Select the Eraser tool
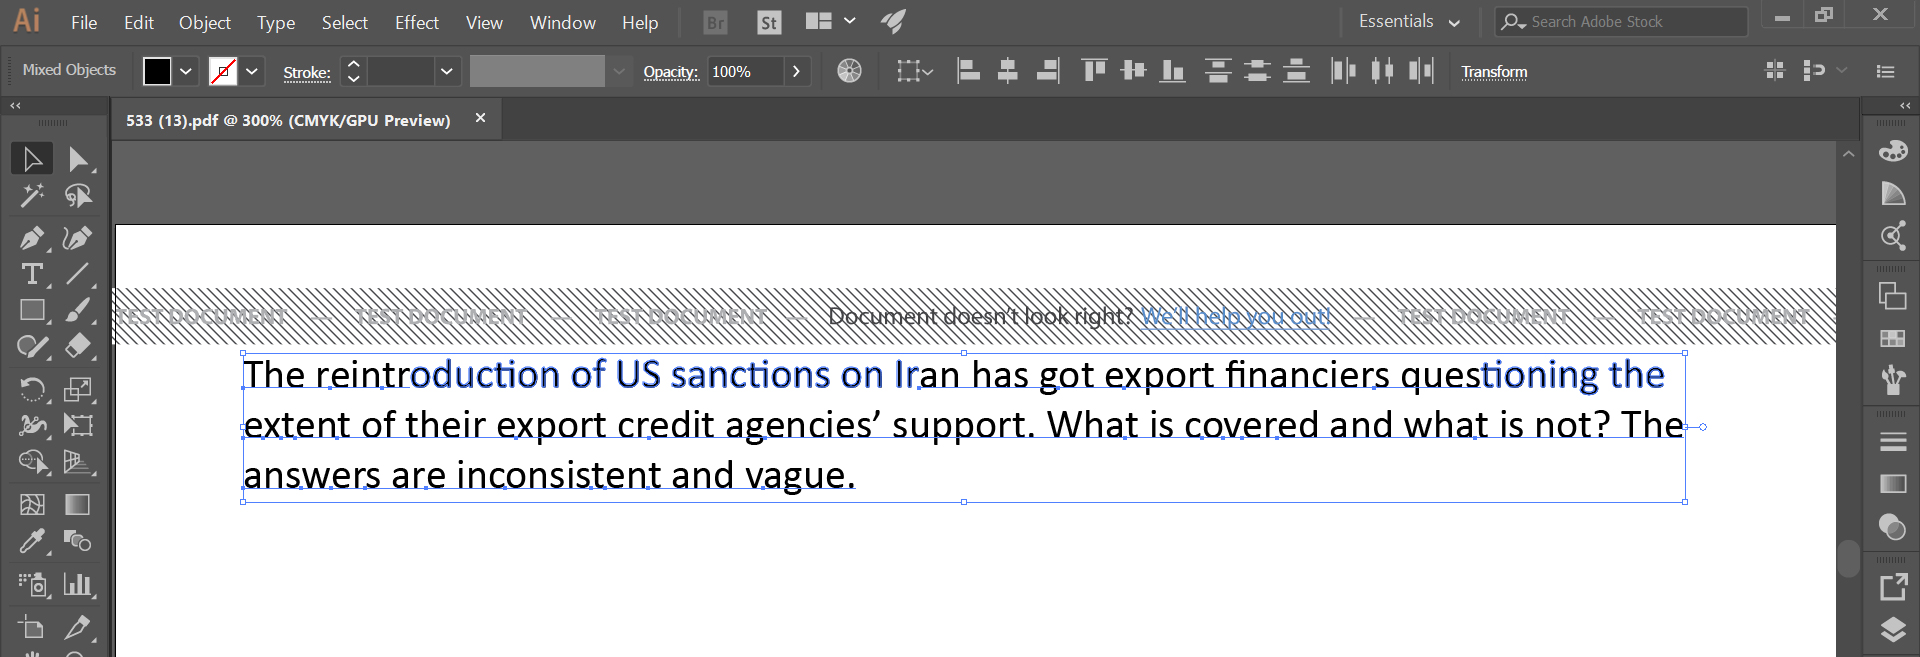This screenshot has height=657, width=1920. click(x=78, y=346)
